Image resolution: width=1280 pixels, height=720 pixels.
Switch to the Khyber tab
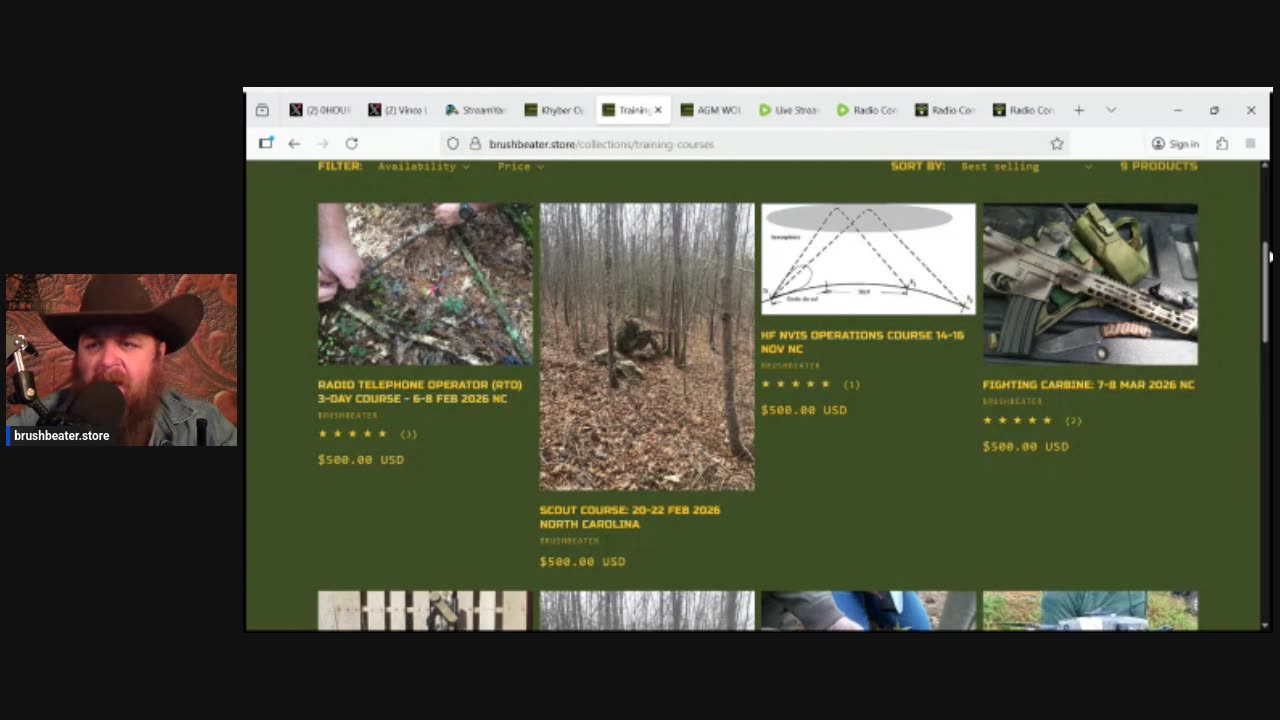pos(554,110)
